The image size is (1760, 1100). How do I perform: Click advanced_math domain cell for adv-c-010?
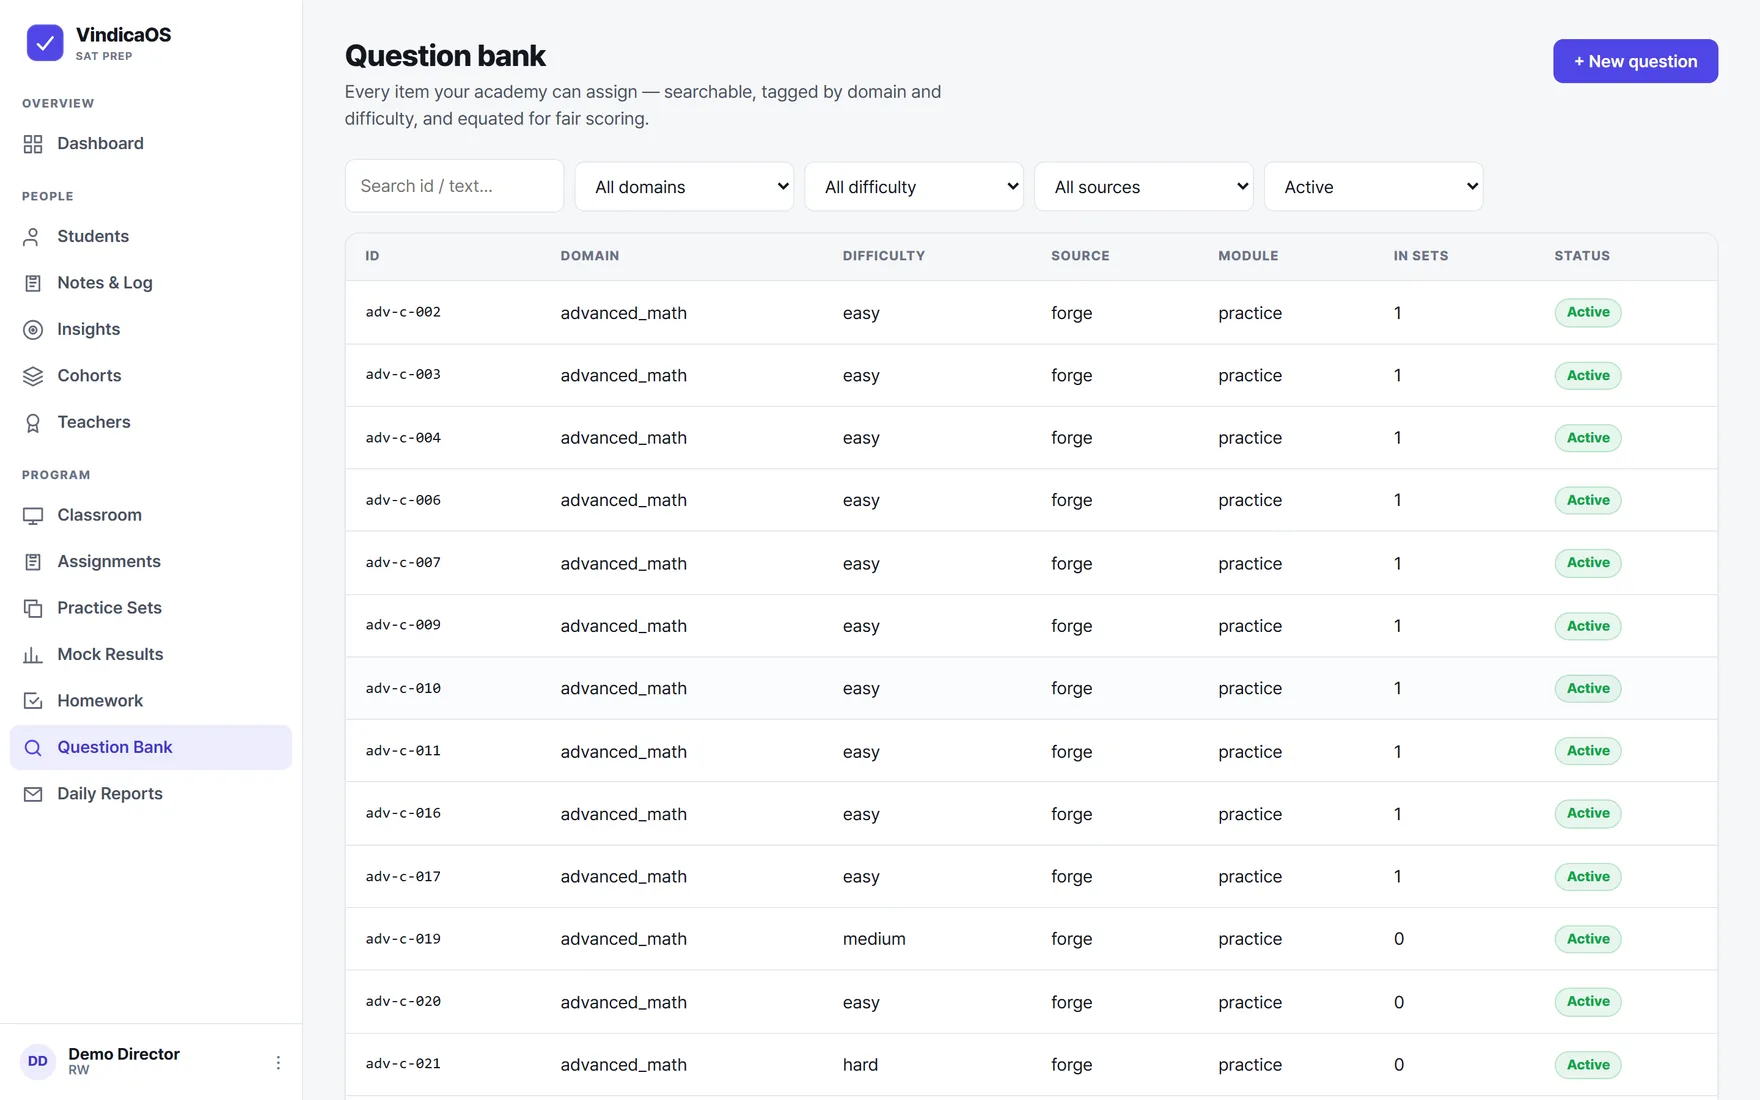tap(623, 689)
